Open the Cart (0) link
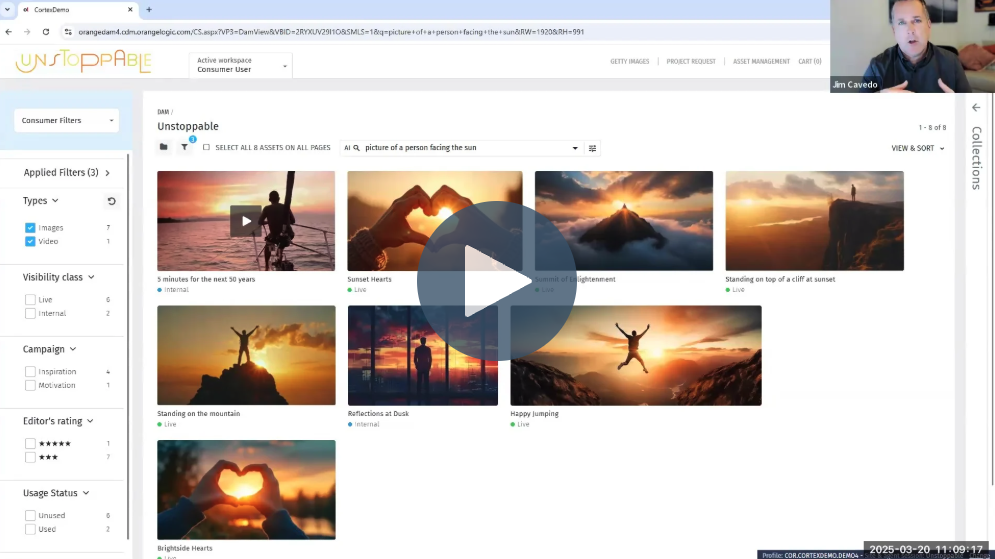The height and width of the screenshot is (559, 995). [x=809, y=62]
